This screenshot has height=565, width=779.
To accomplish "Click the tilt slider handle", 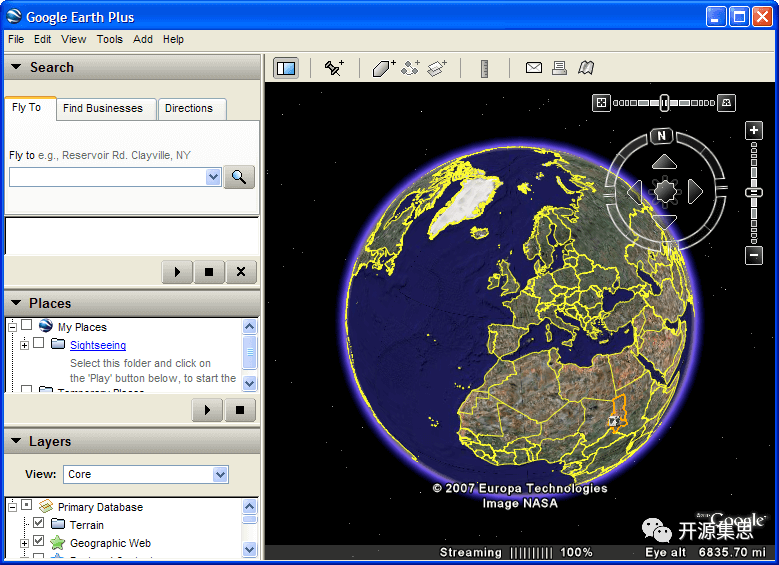I will tap(664, 103).
